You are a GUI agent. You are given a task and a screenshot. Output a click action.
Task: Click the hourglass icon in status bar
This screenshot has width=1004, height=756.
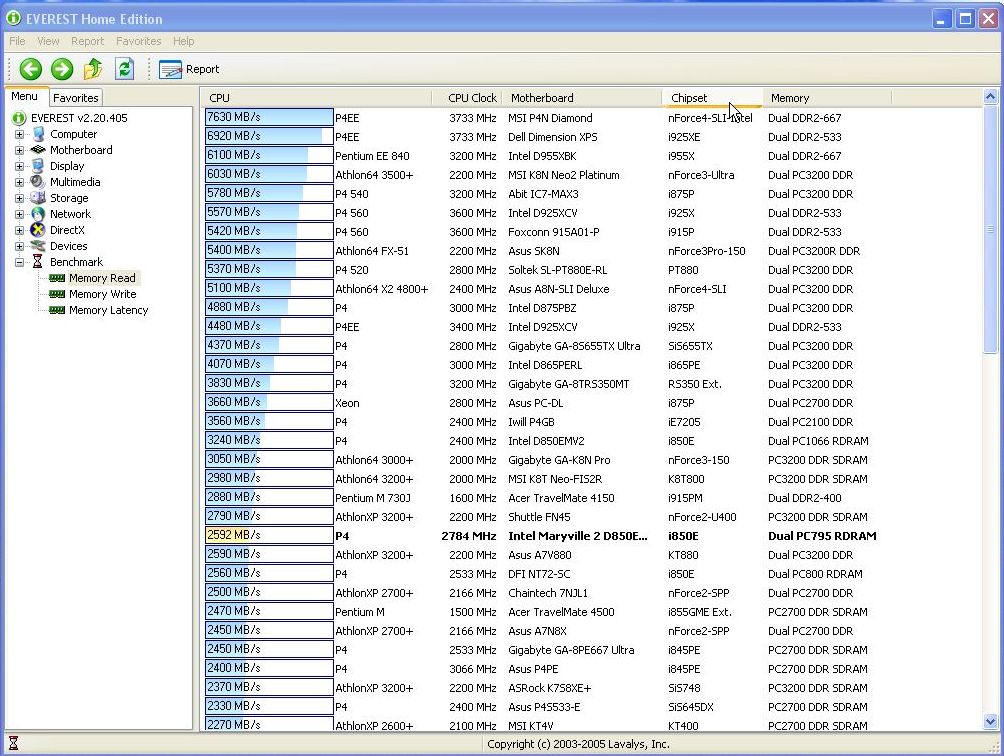[x=13, y=743]
